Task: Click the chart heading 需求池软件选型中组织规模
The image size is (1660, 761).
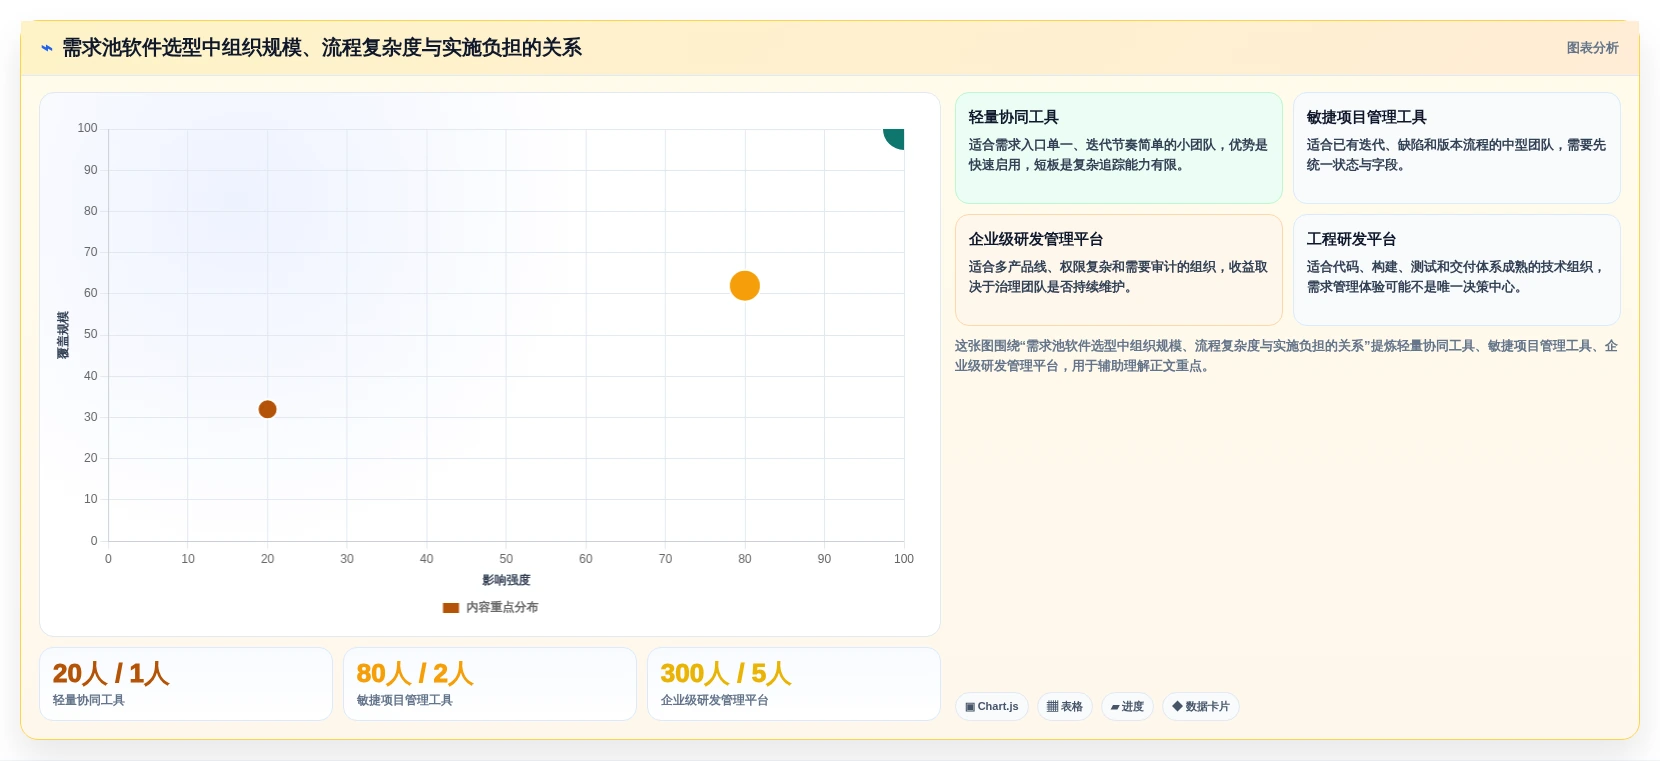Action: pyautogui.click(x=322, y=48)
